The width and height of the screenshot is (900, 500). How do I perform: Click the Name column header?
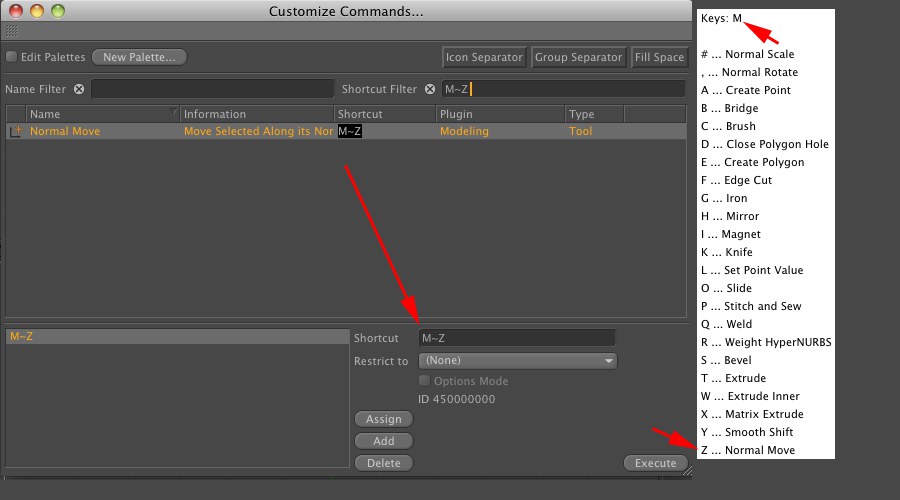pos(102,114)
